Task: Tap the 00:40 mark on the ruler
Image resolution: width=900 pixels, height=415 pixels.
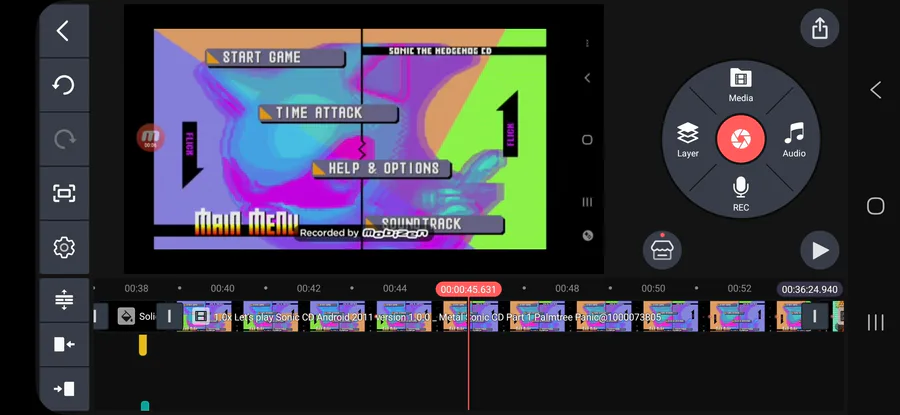Action: [x=222, y=289]
